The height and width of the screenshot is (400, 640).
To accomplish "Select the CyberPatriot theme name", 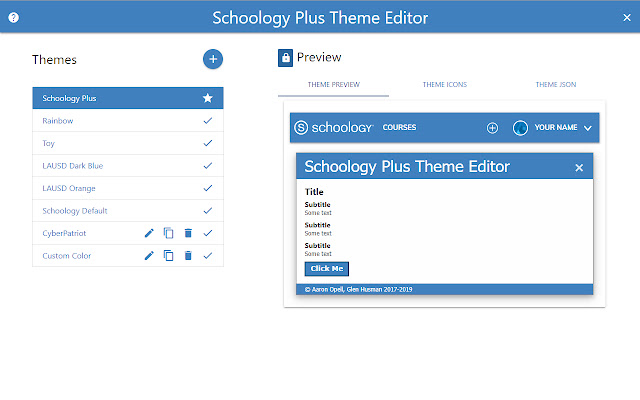I will tap(64, 233).
